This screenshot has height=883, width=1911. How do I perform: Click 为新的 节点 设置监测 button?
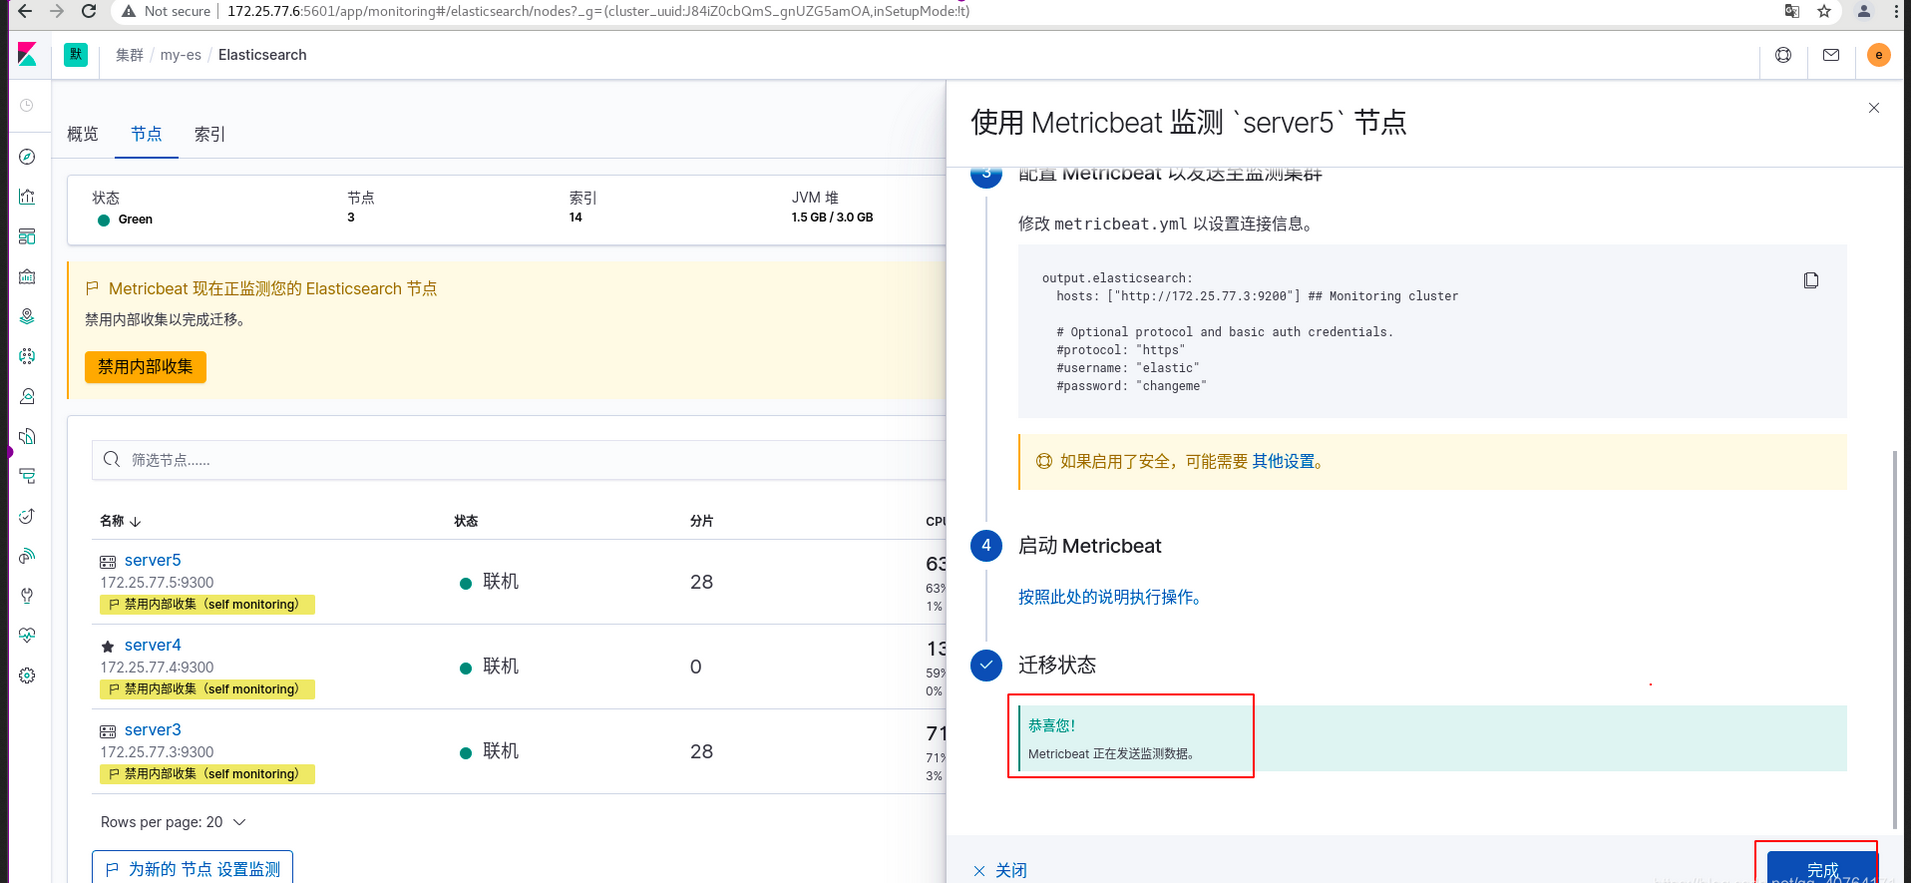[193, 869]
